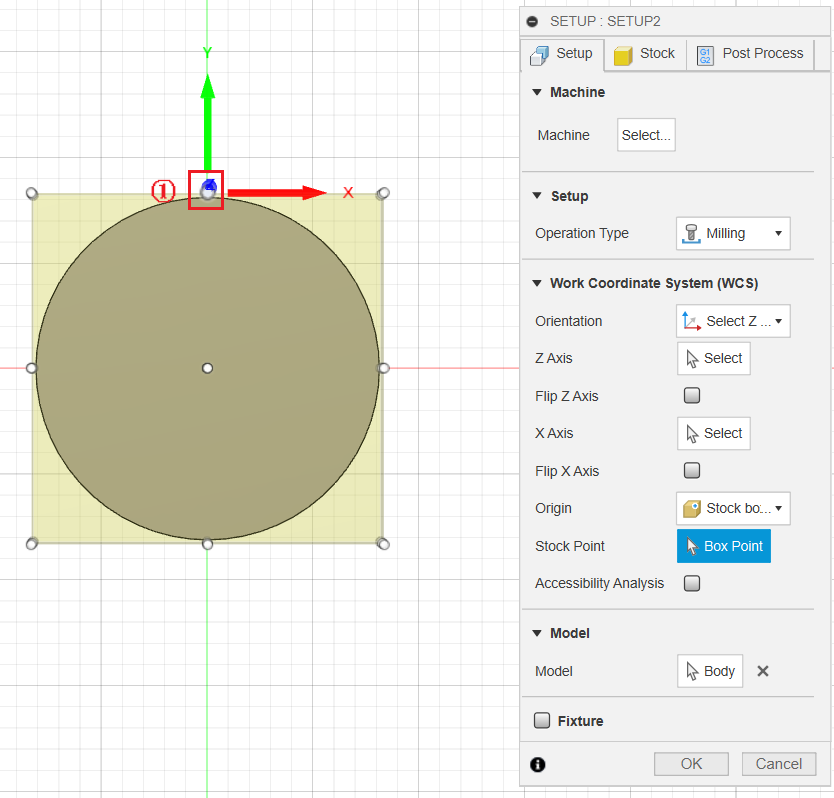Click the Cancel button
834x798 pixels.
779,763
